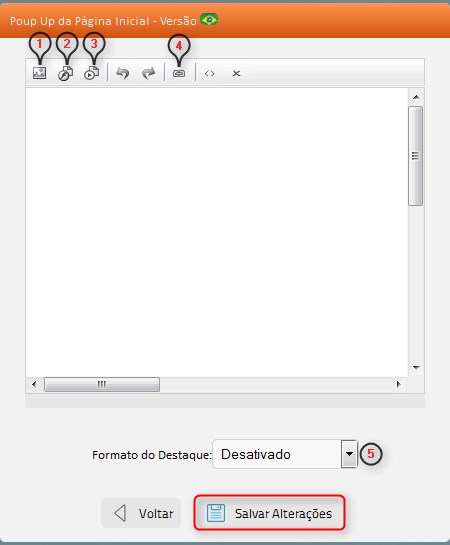Click the vertical scrollbar thumb

point(416,156)
